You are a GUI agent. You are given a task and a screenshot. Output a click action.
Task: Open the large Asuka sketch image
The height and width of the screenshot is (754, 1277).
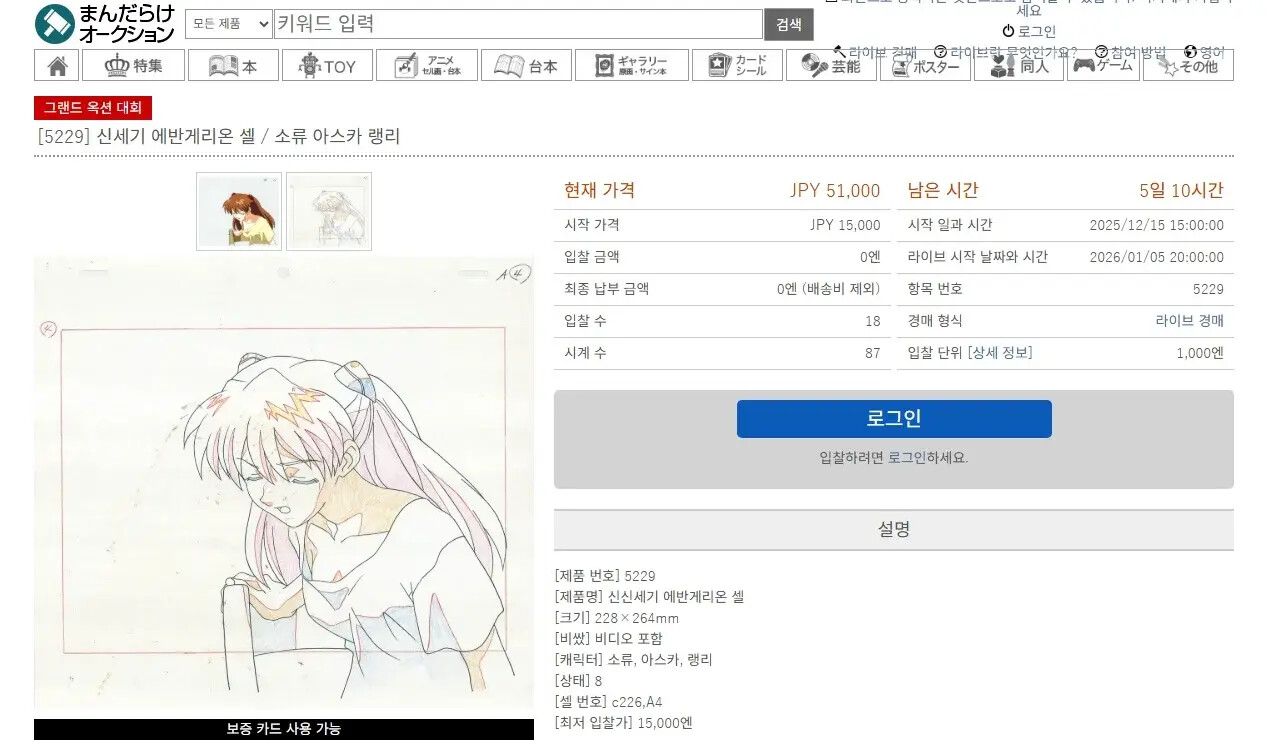point(284,485)
